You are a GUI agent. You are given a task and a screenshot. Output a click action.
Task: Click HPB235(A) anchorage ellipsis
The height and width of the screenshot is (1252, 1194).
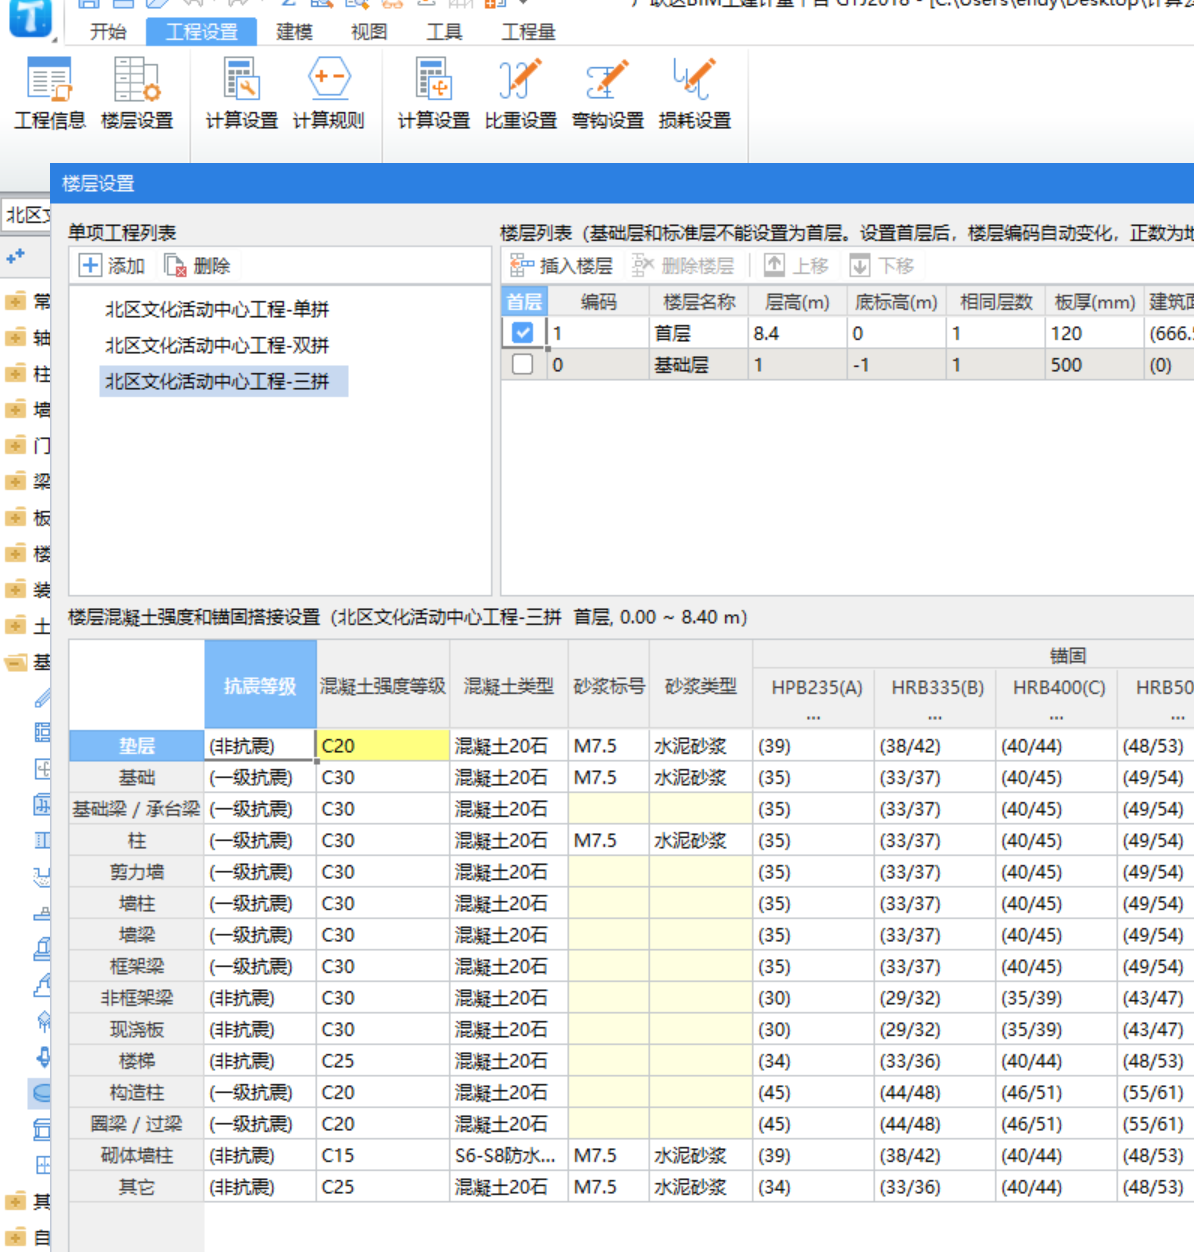(814, 717)
